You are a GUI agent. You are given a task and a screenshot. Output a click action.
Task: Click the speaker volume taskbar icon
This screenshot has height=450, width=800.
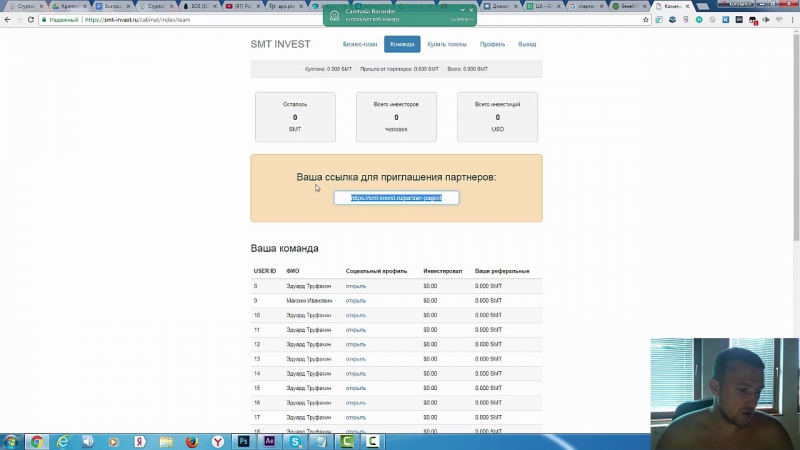(88, 441)
